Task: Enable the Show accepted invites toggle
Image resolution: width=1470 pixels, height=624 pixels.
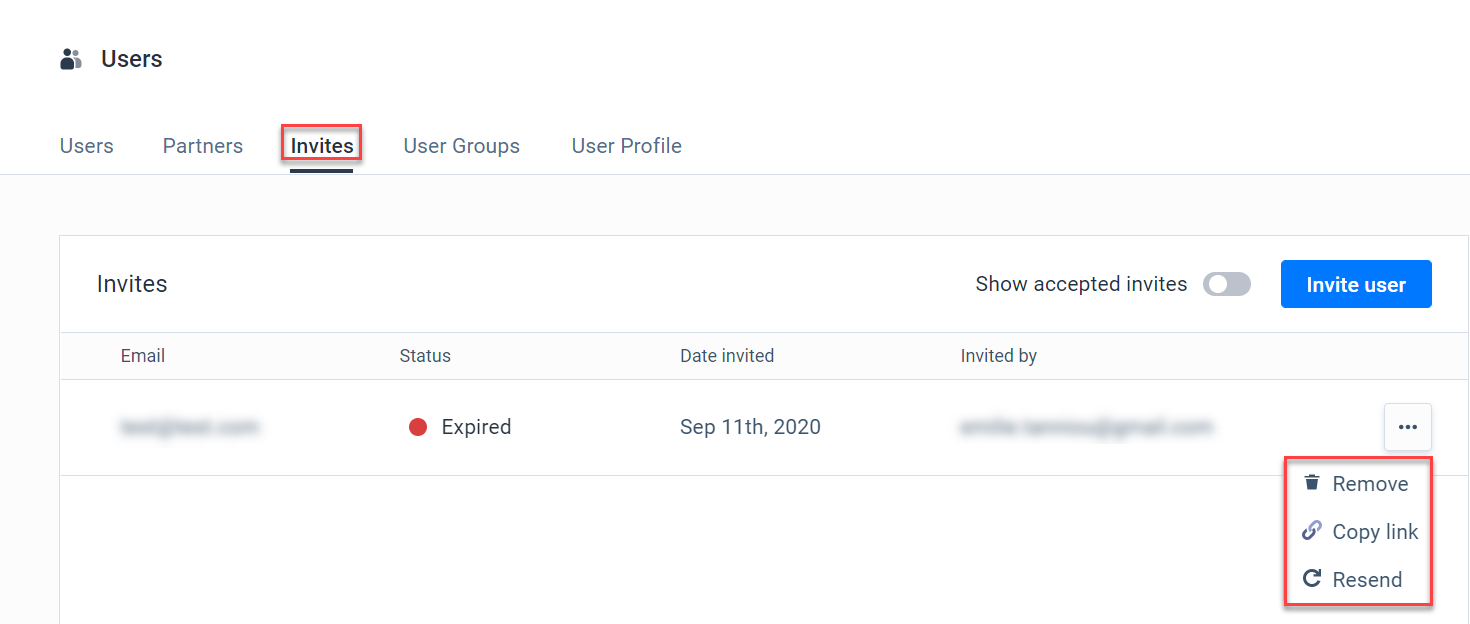Action: tap(1227, 284)
